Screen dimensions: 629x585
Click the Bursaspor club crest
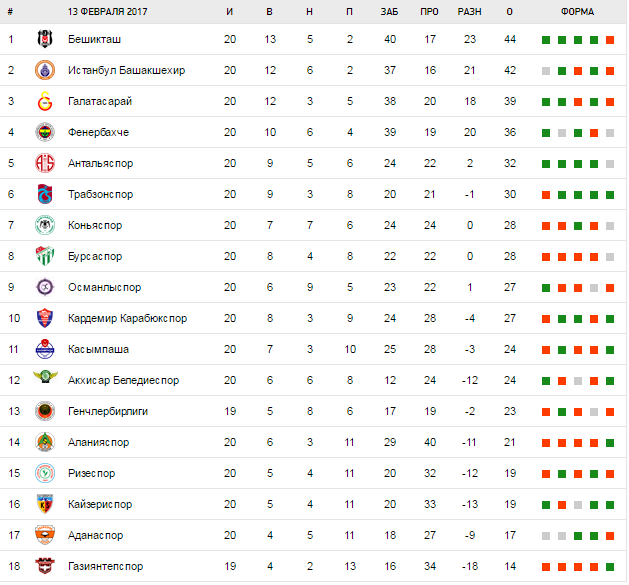(x=44, y=257)
